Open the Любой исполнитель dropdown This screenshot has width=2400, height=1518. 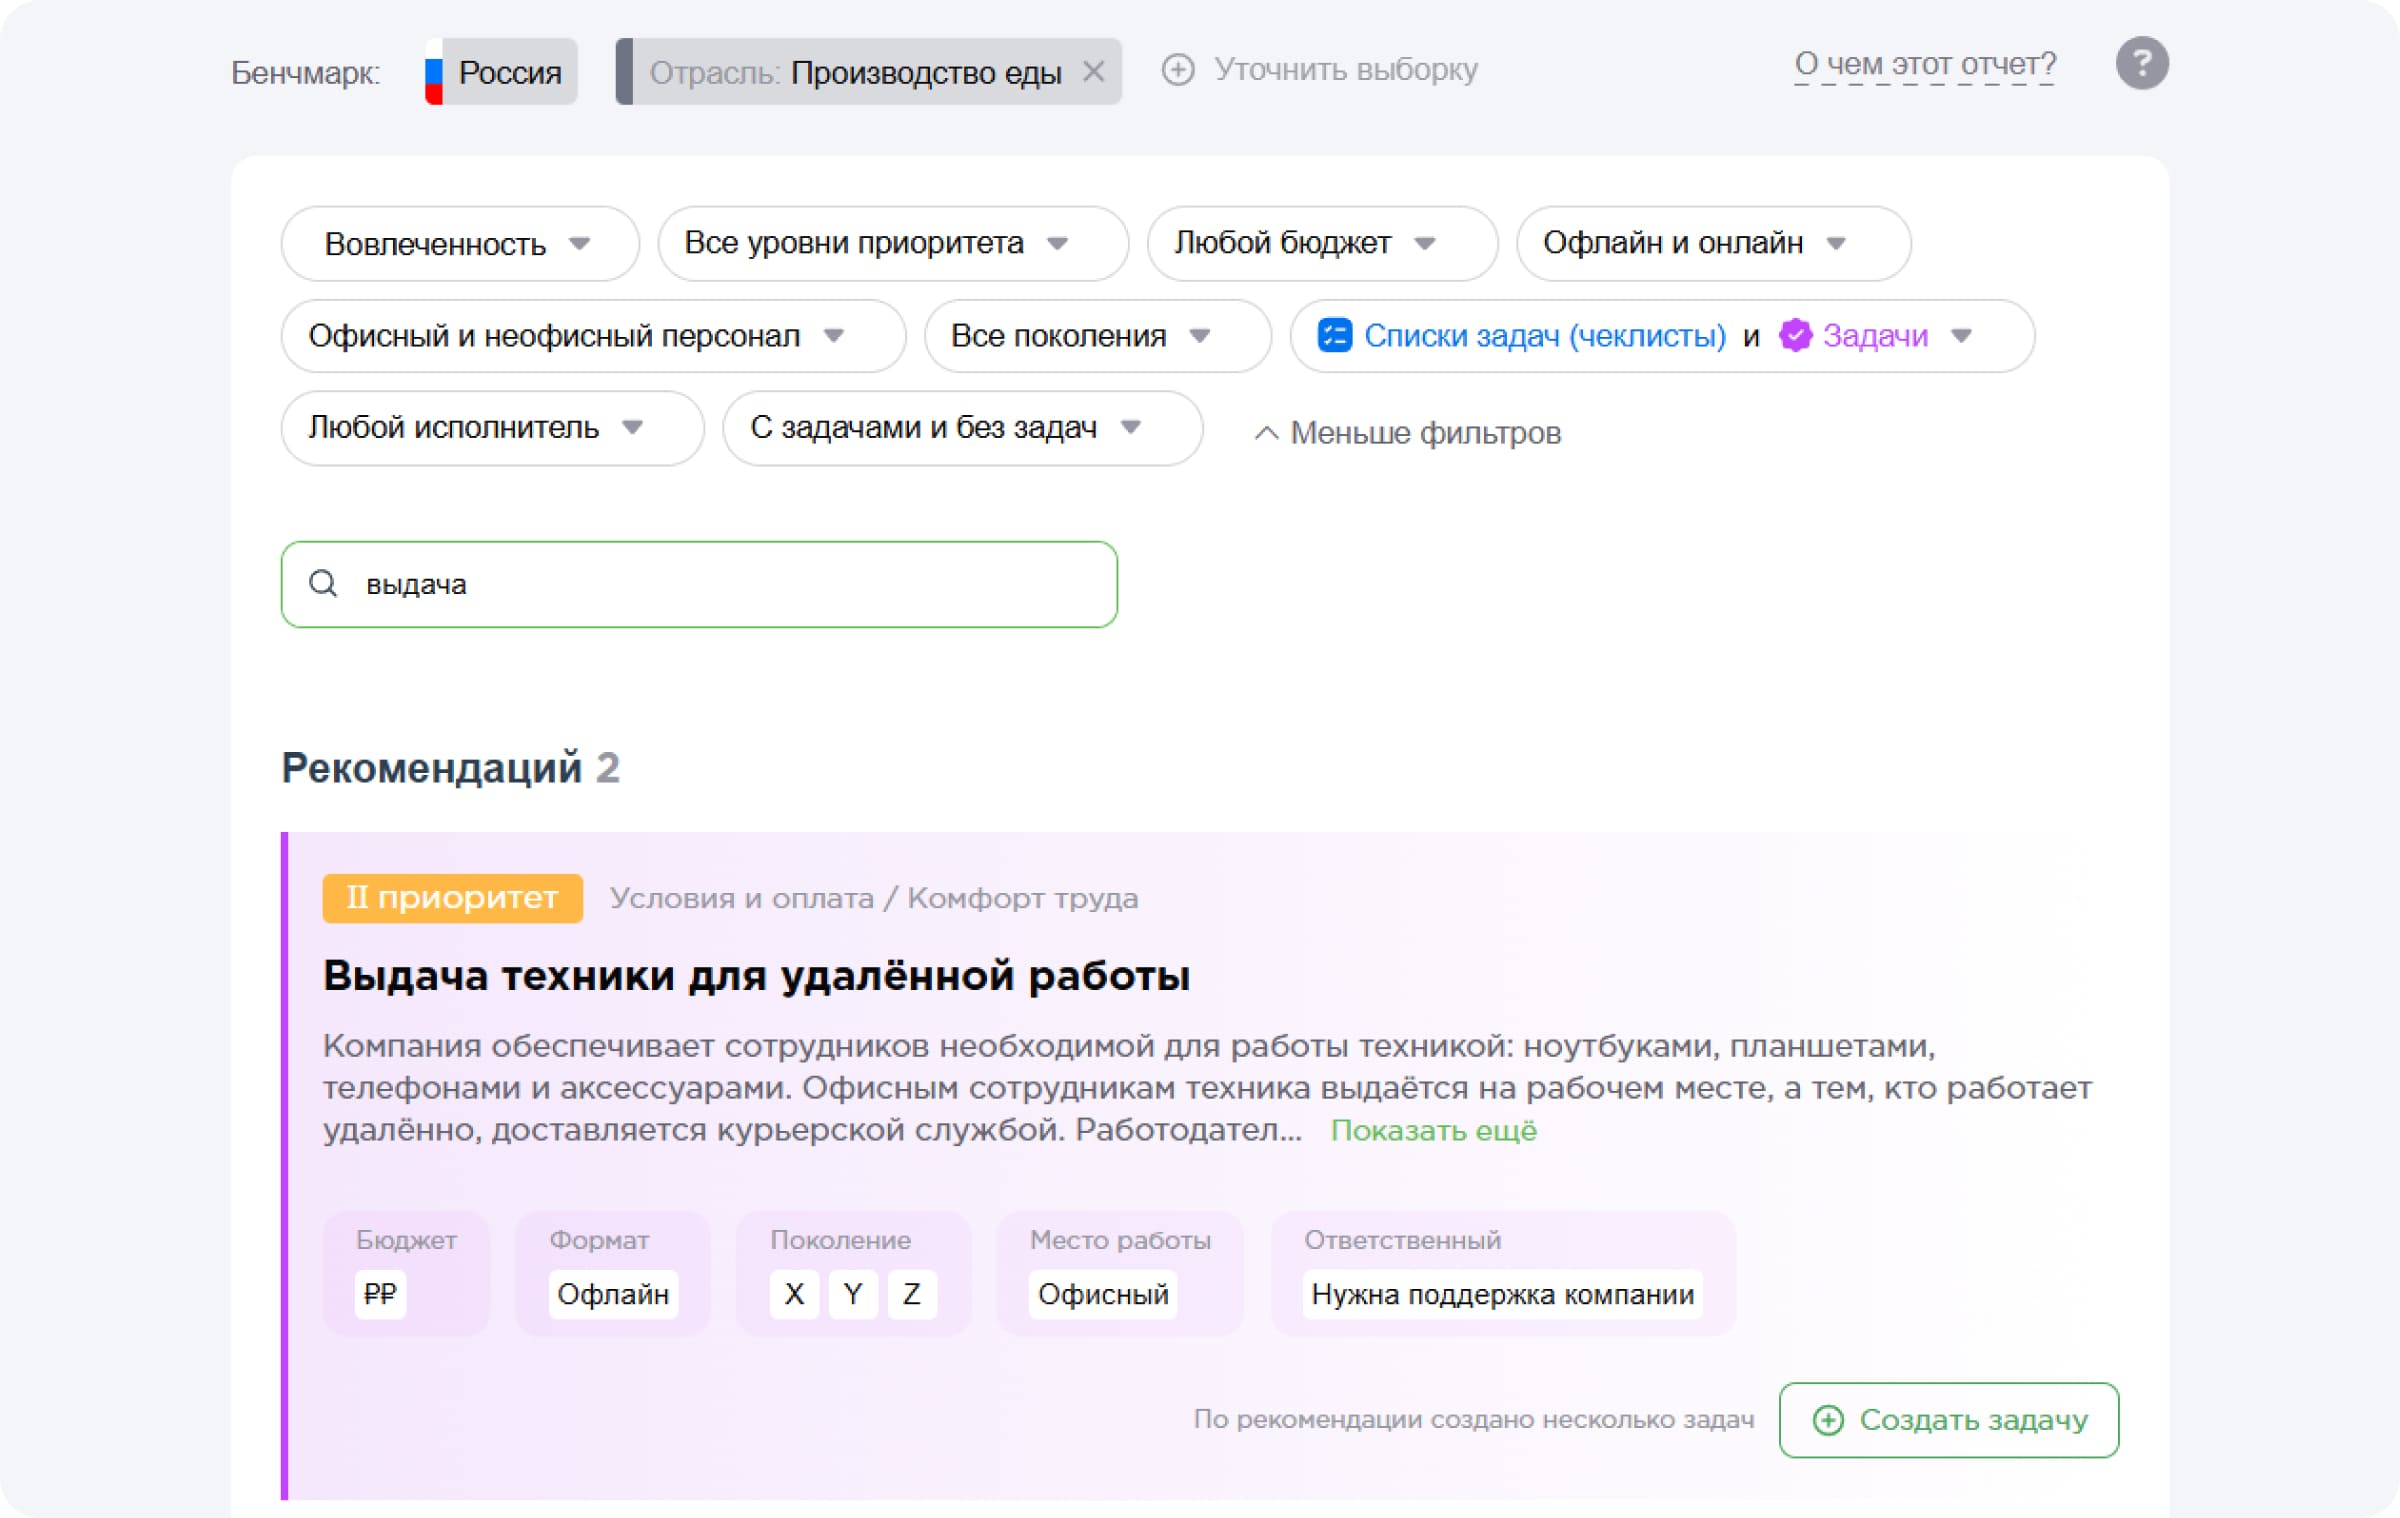click(492, 428)
